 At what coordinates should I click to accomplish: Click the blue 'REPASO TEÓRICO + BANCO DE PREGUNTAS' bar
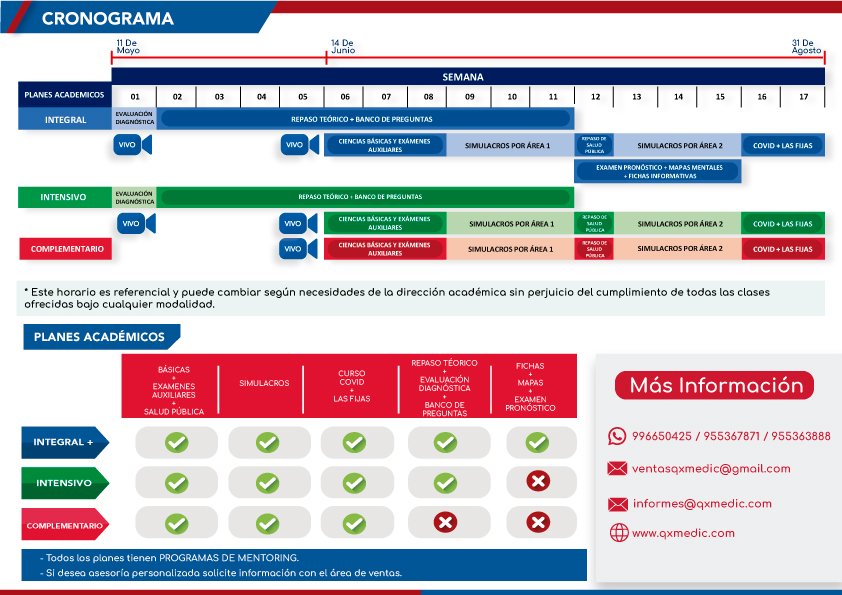(365, 119)
